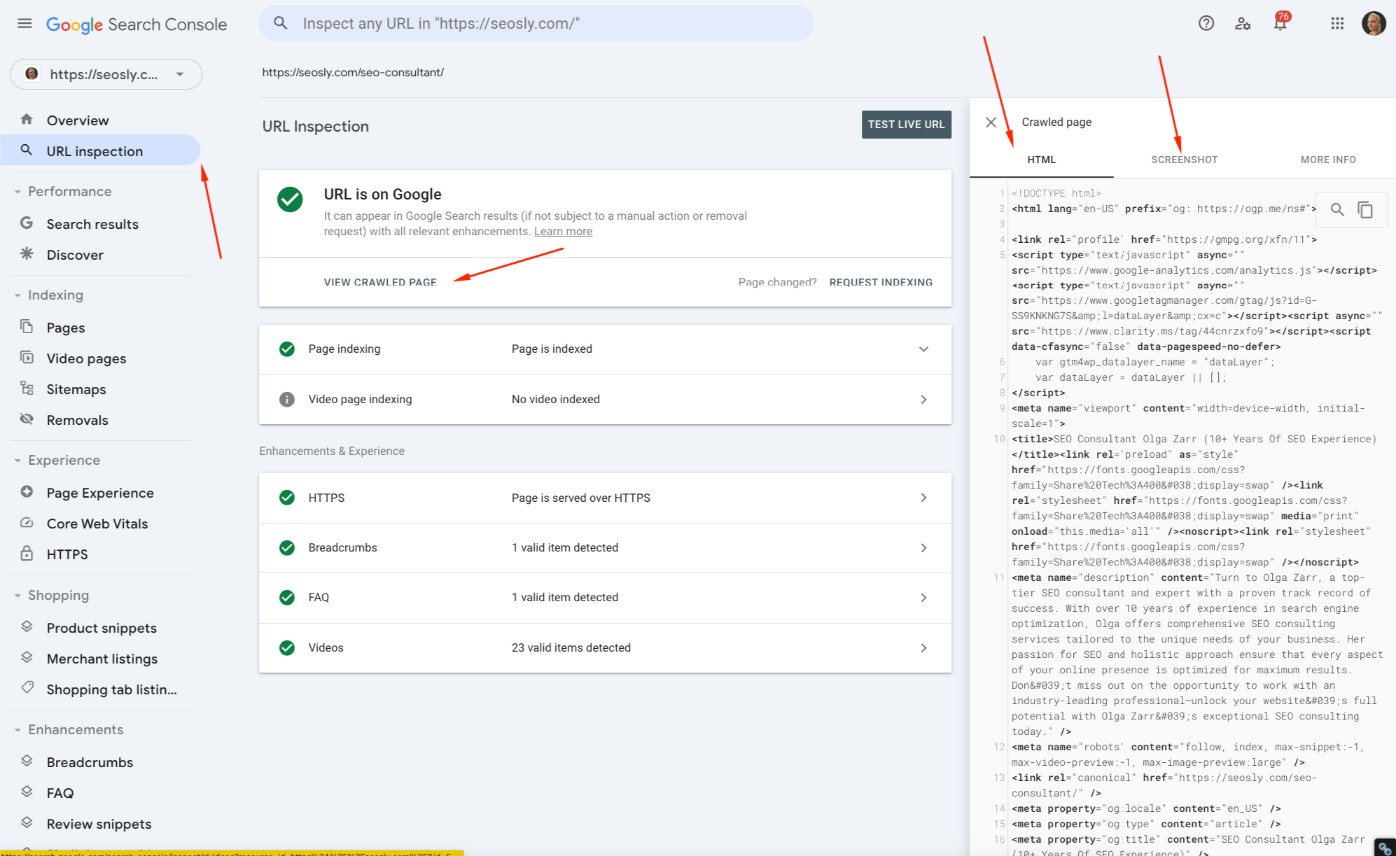Open the Learn more link
Image resolution: width=1396 pixels, height=856 pixels.
(563, 231)
